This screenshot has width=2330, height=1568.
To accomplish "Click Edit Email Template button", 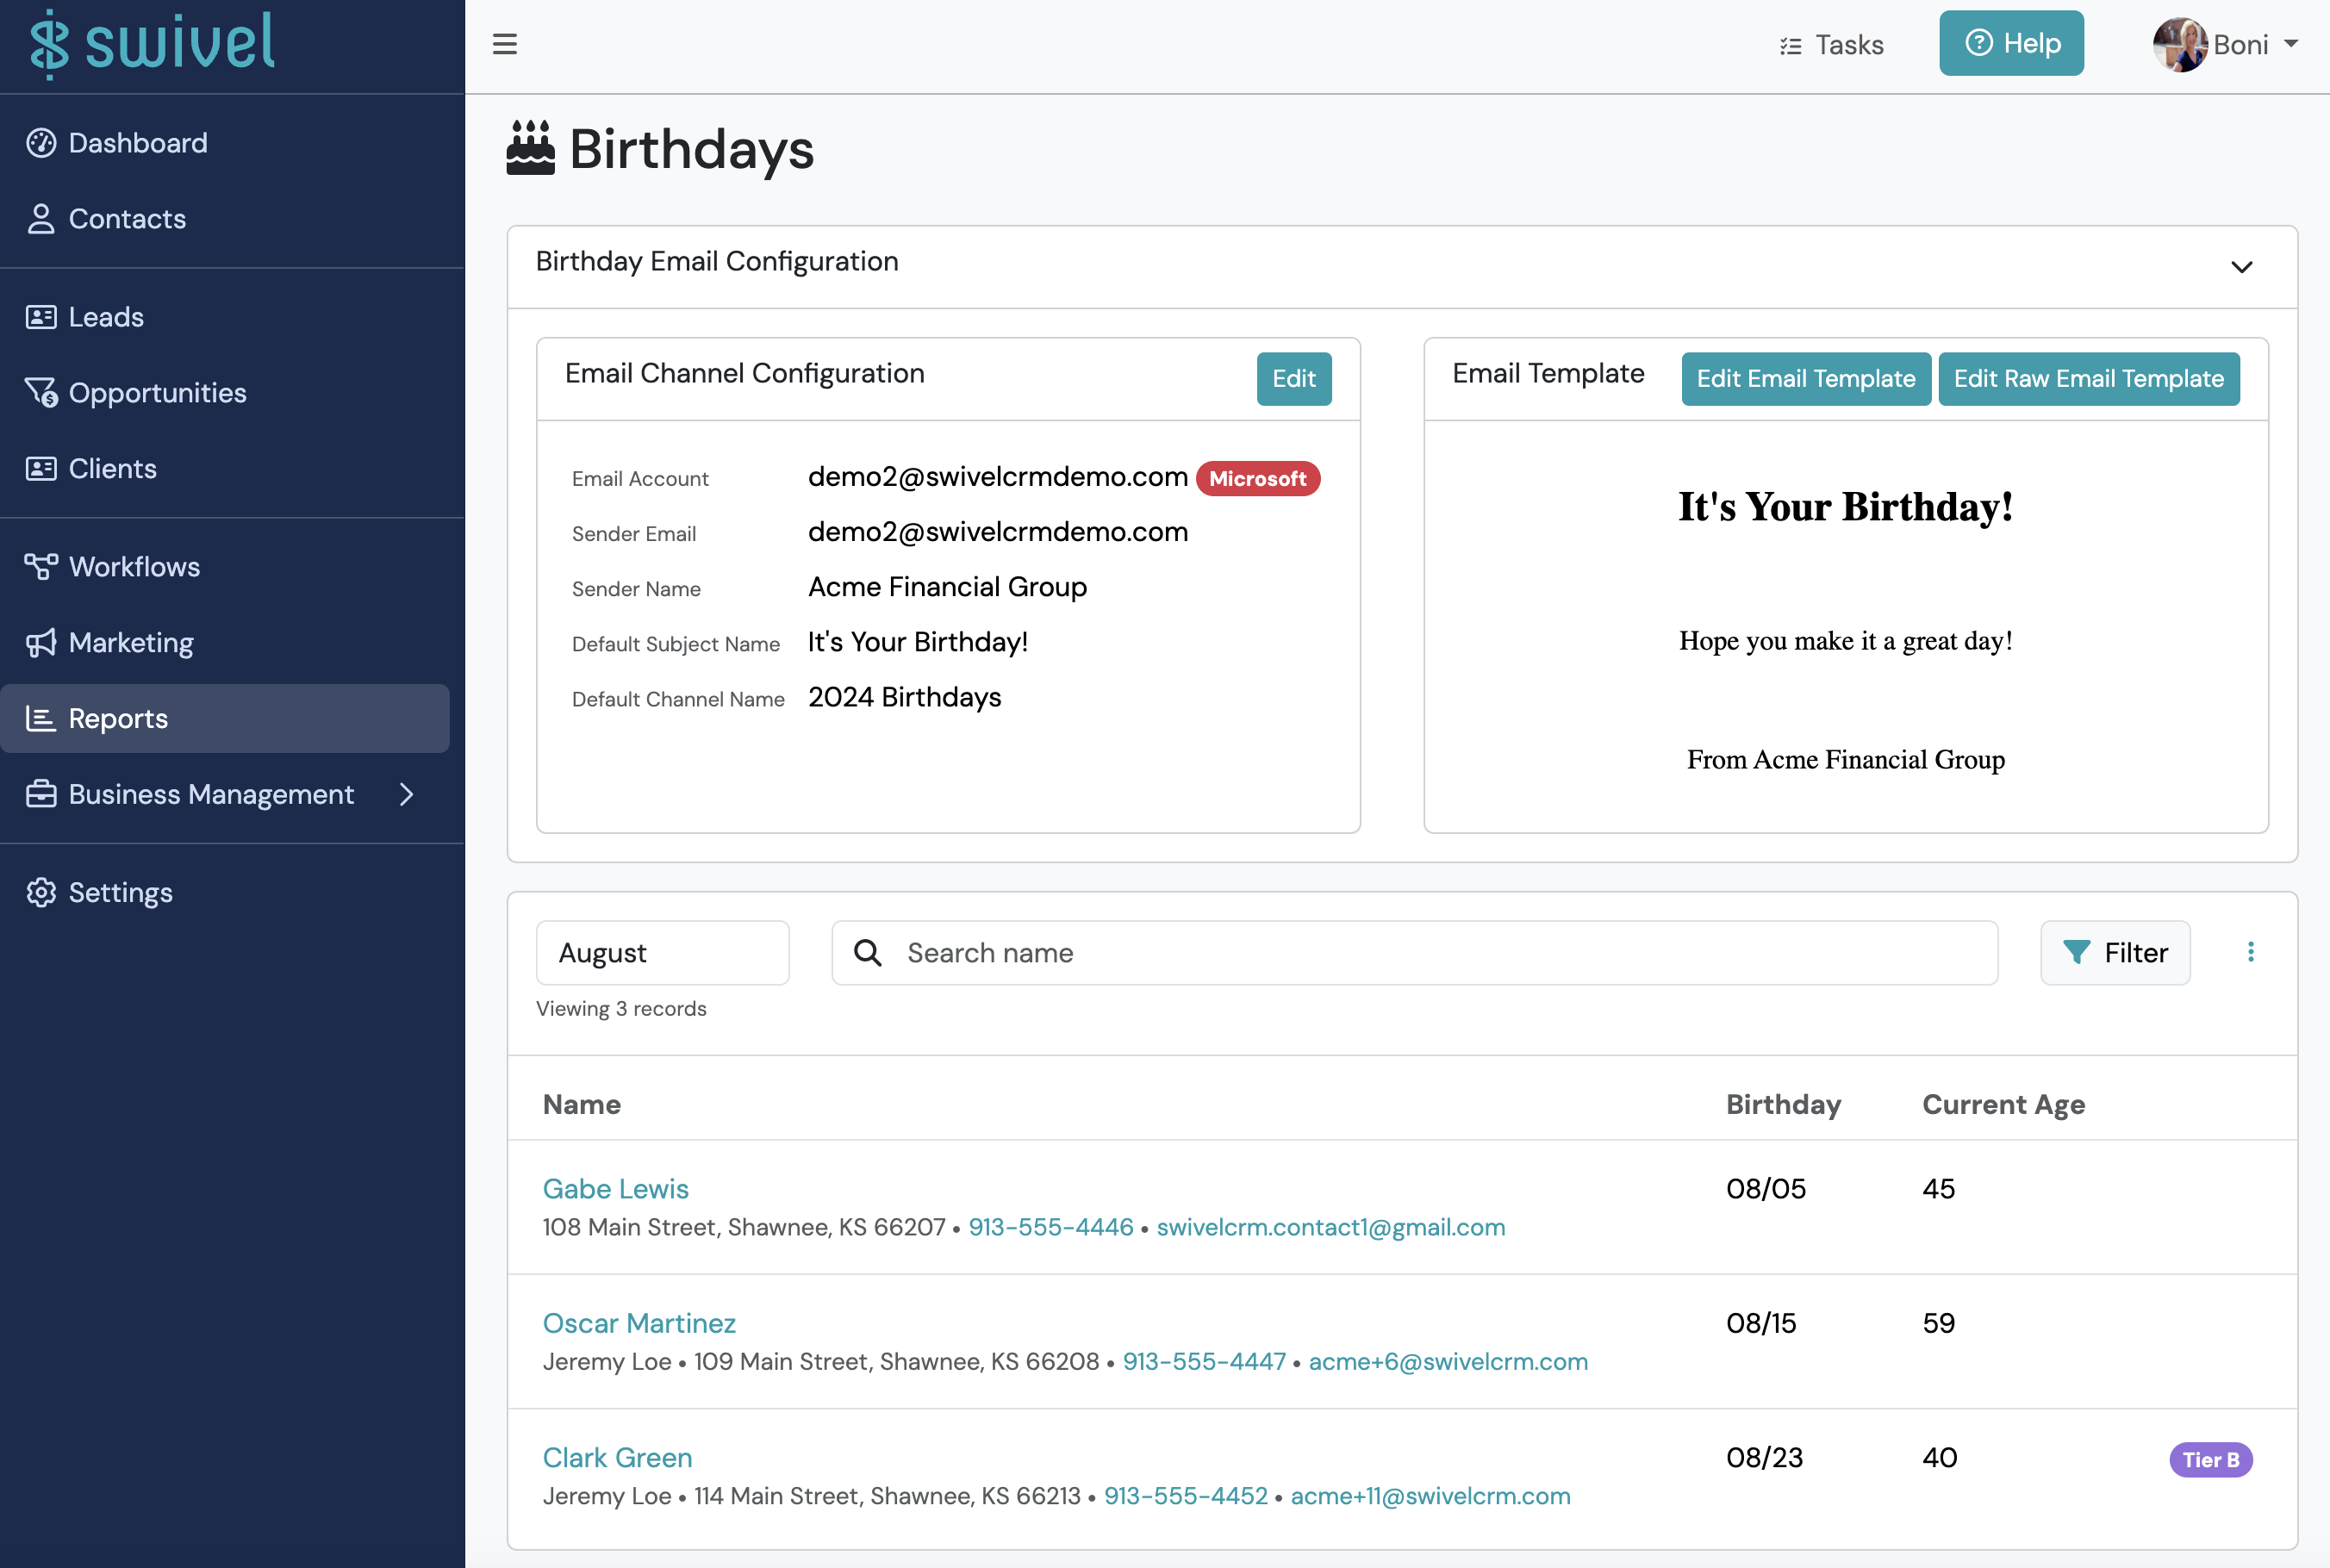I will click(x=1805, y=379).
